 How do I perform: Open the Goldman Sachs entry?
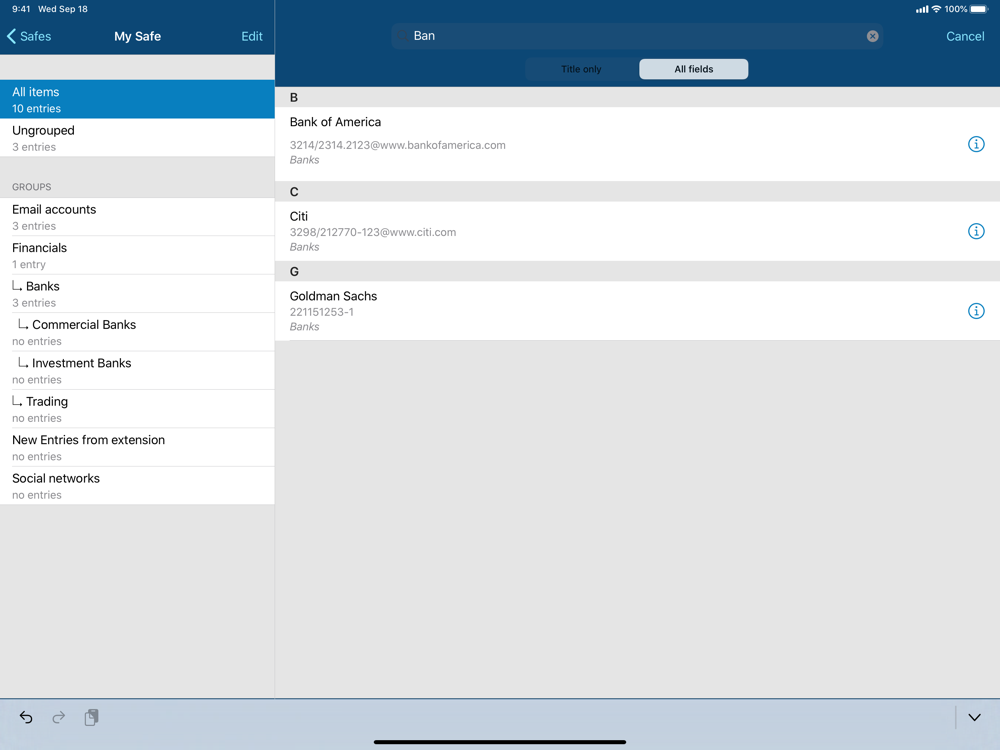pyautogui.click(x=637, y=311)
